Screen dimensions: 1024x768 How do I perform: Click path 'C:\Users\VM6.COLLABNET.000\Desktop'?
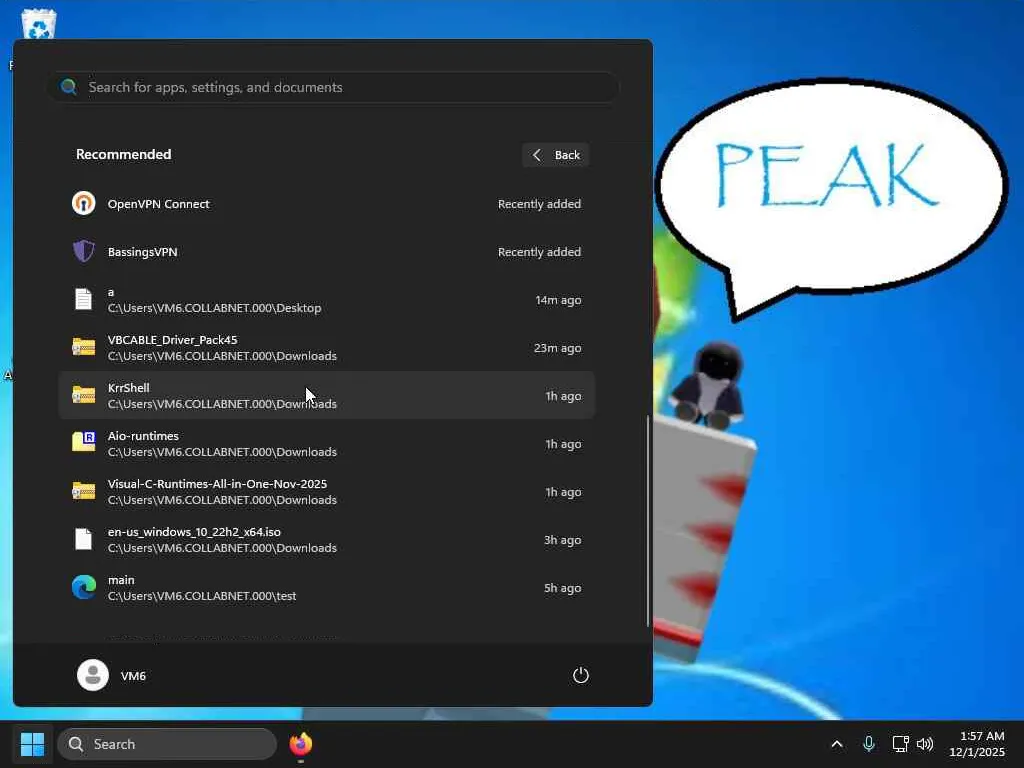pyautogui.click(x=214, y=308)
